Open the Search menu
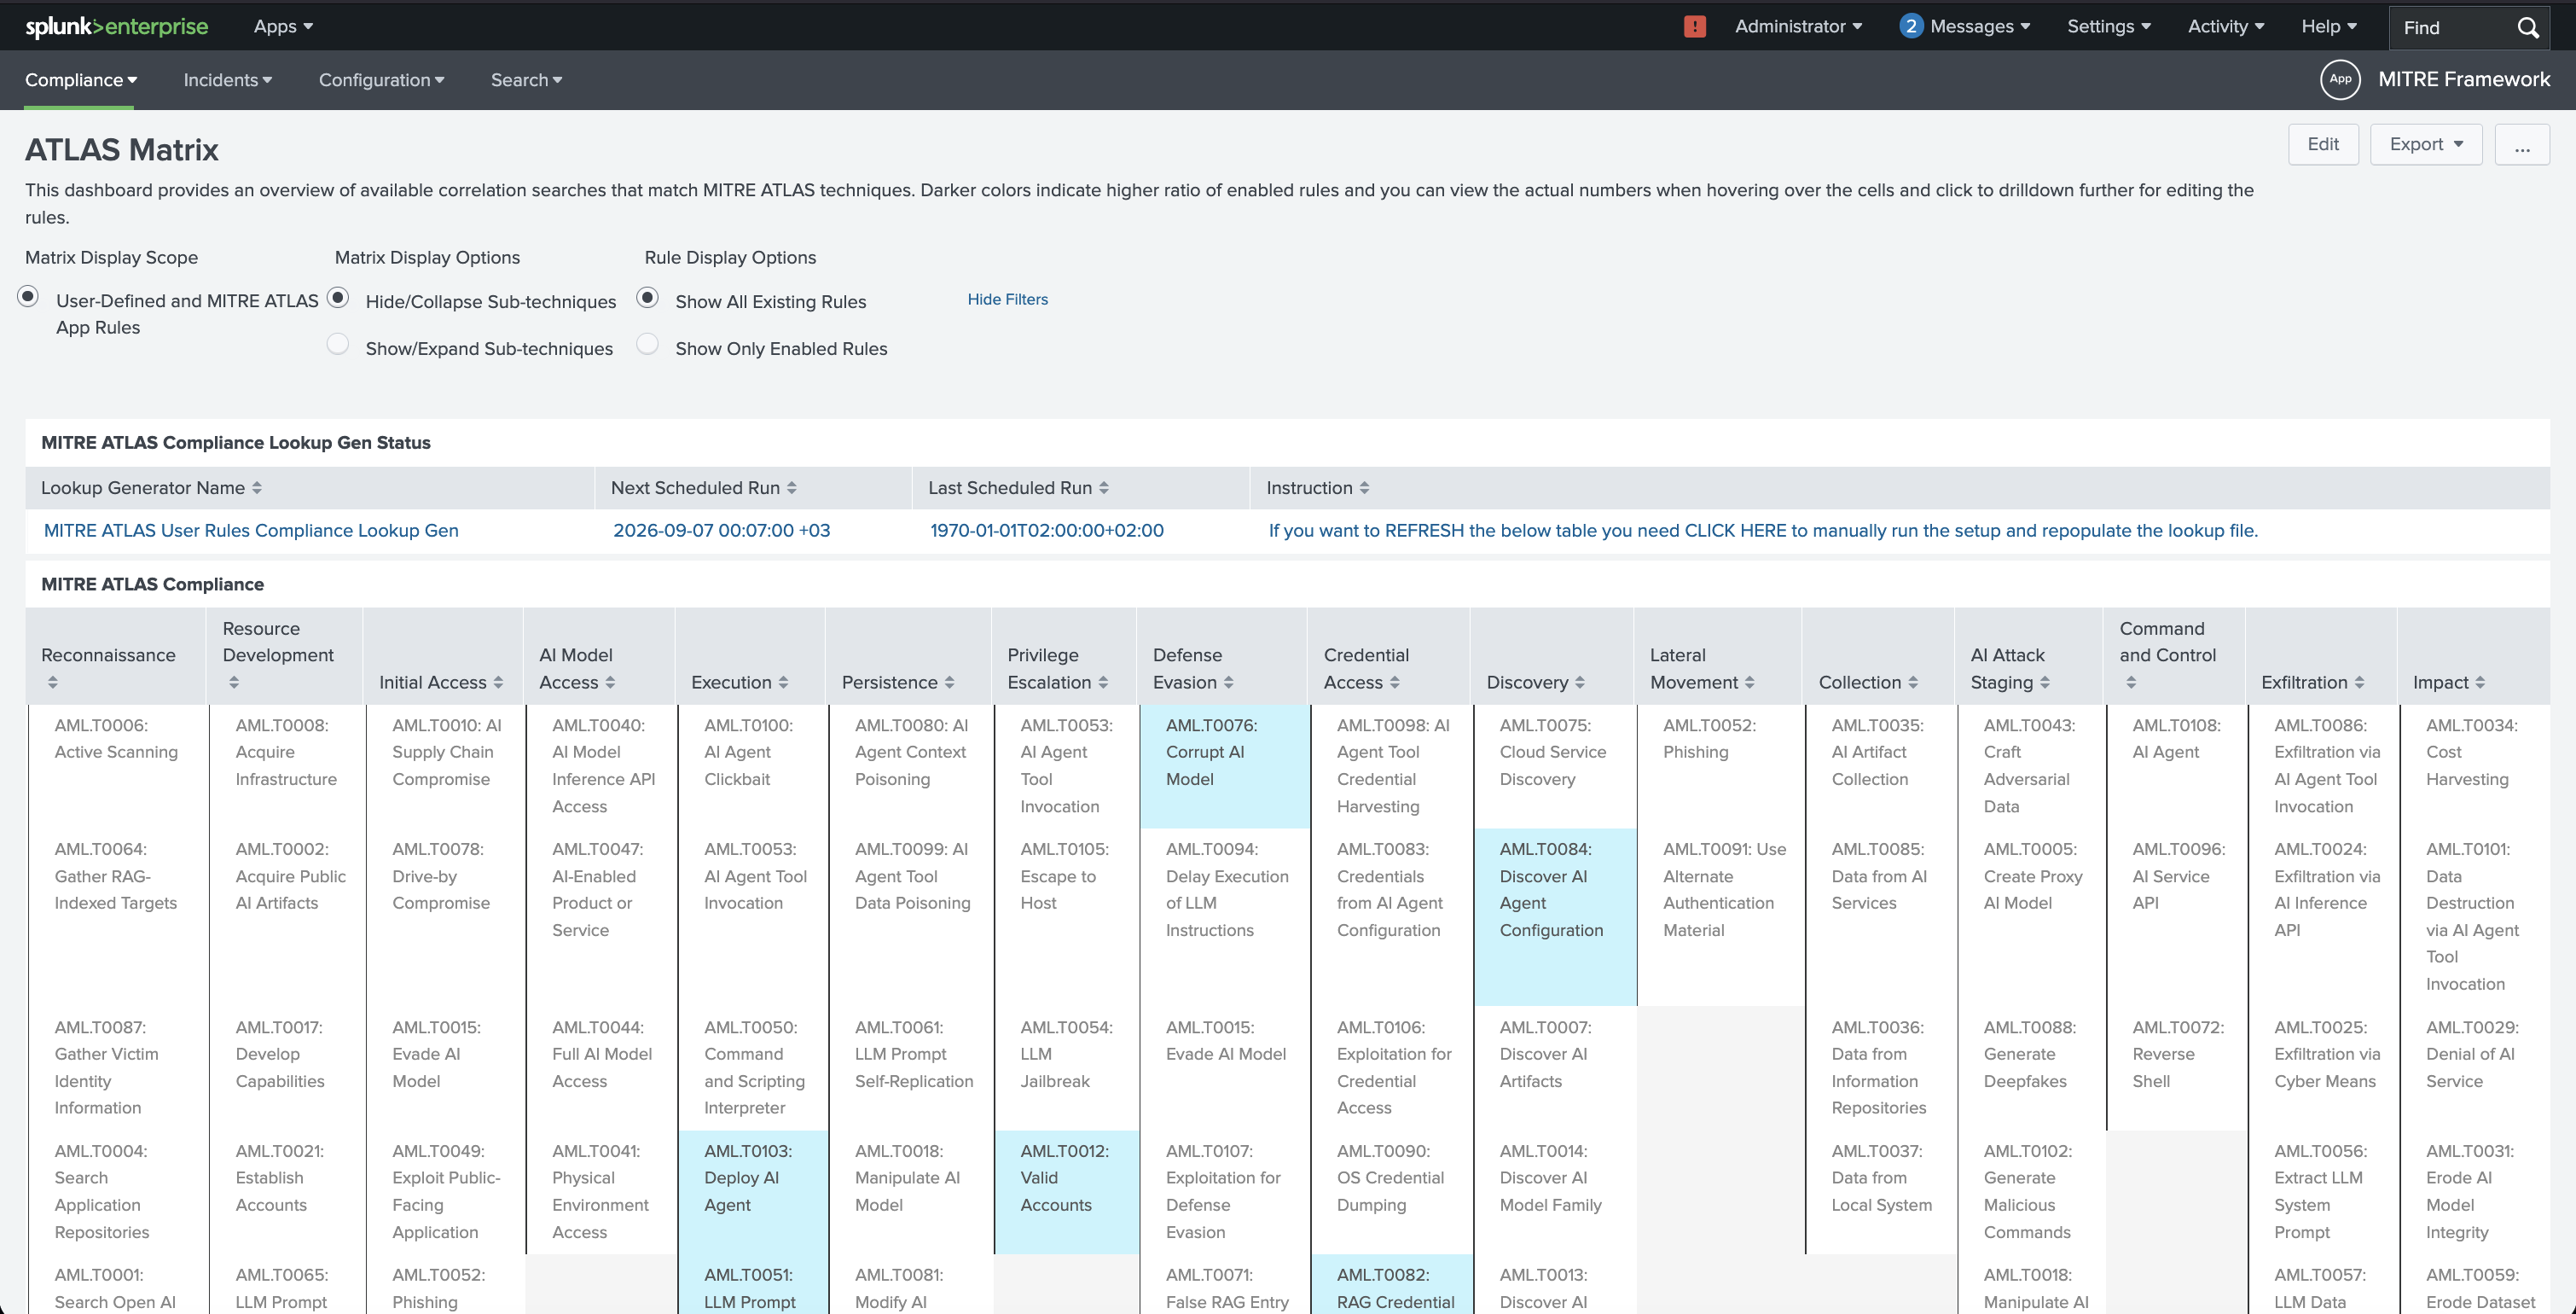Image resolution: width=2576 pixels, height=1314 pixels. coord(526,80)
